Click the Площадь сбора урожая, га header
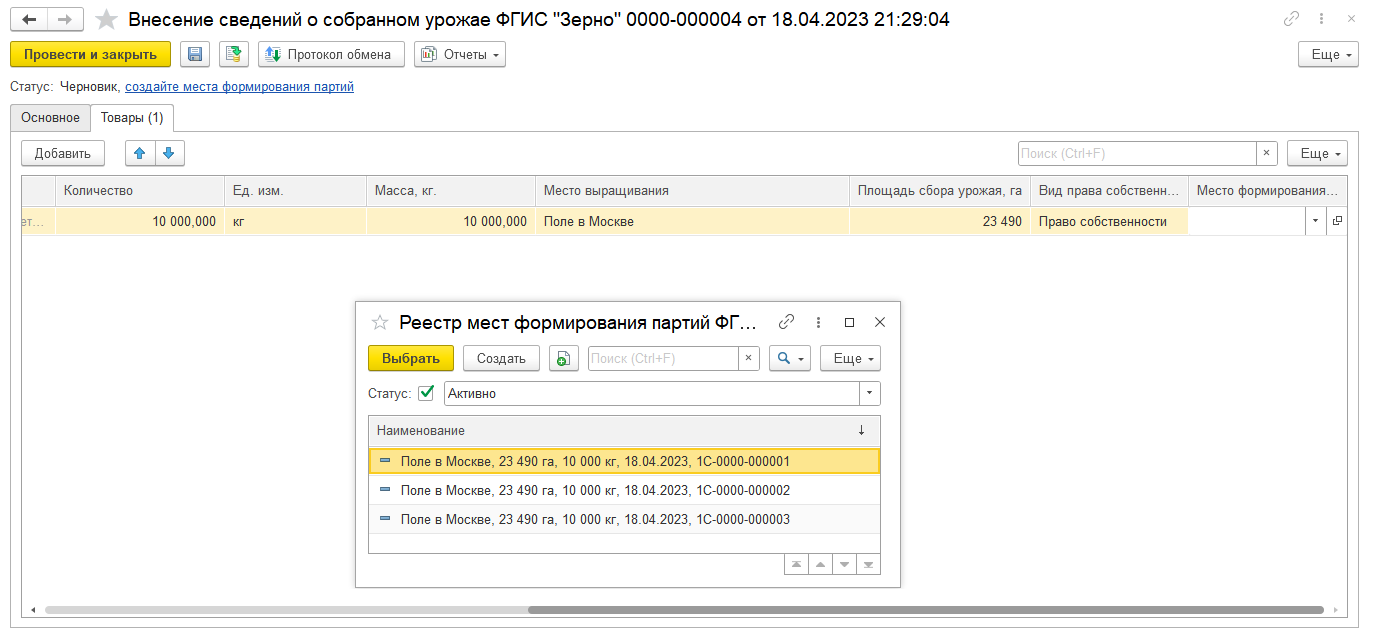1378x638 pixels. [x=940, y=190]
